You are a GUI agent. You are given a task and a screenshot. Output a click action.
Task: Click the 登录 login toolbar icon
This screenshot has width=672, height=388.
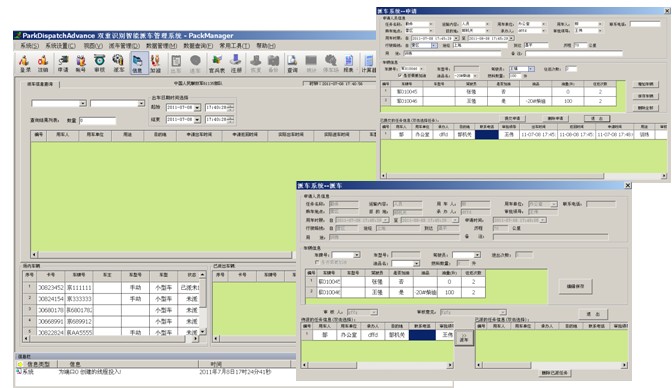click(25, 63)
